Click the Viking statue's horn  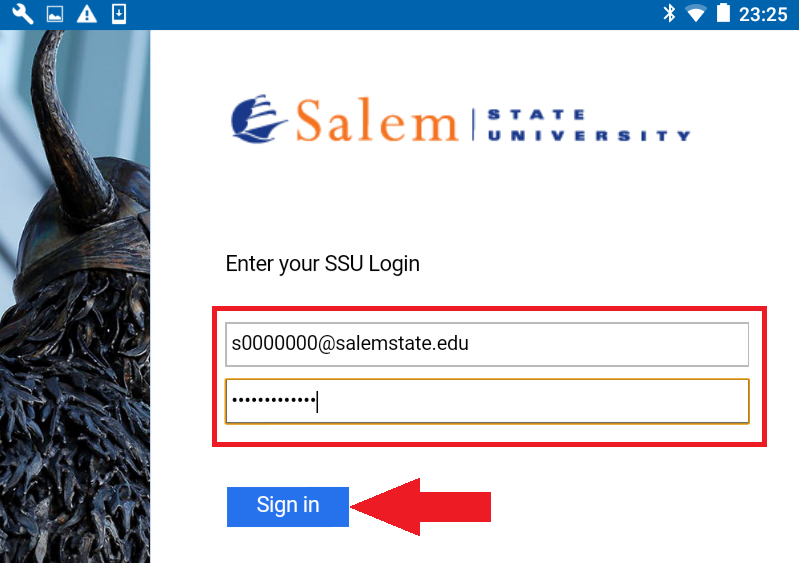point(71,127)
